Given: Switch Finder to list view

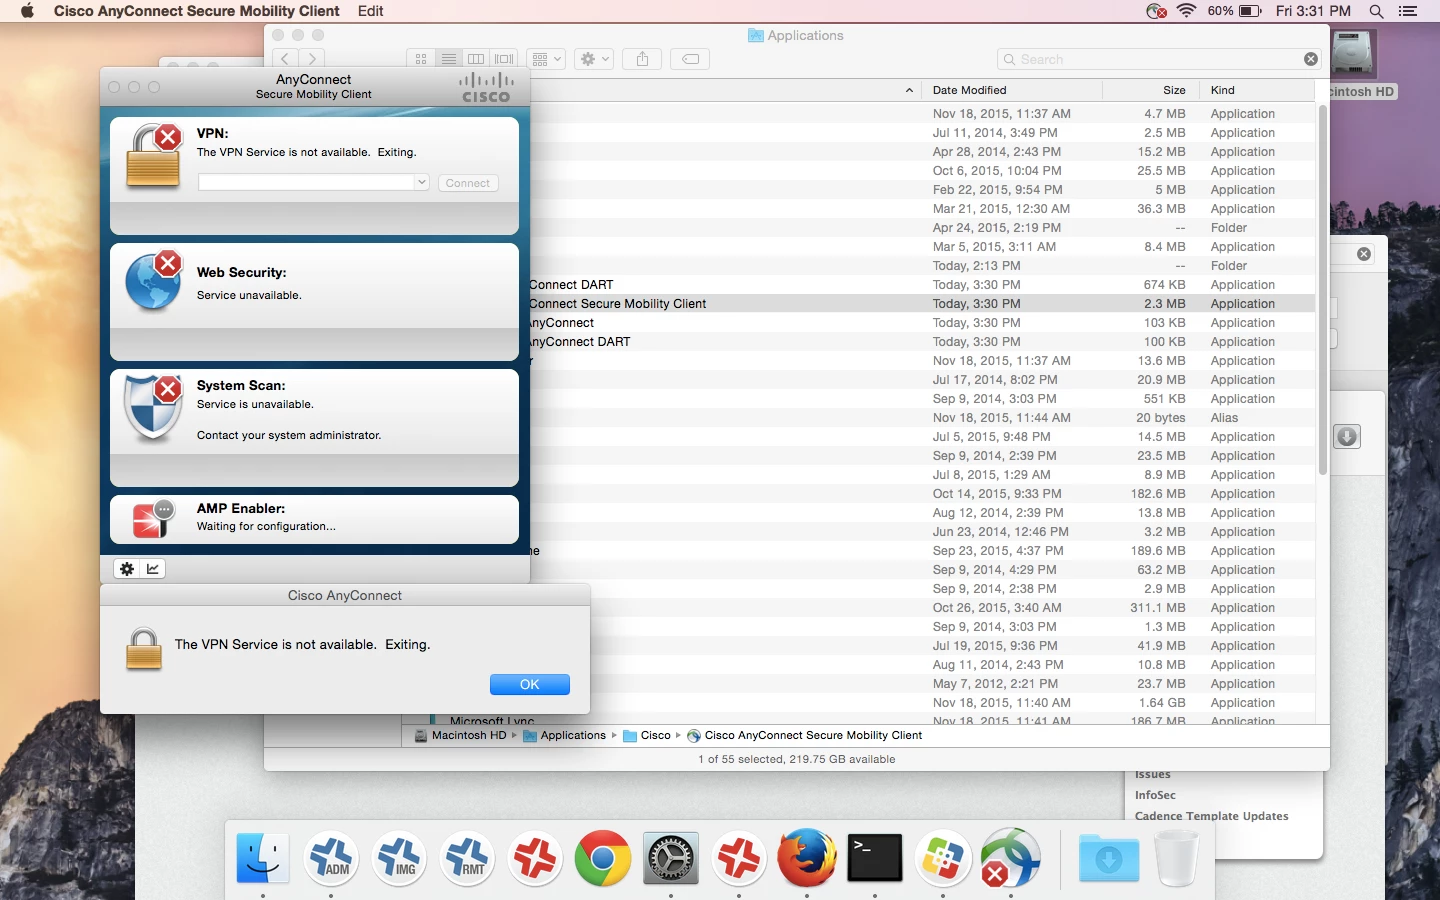Looking at the screenshot, I should [x=449, y=59].
